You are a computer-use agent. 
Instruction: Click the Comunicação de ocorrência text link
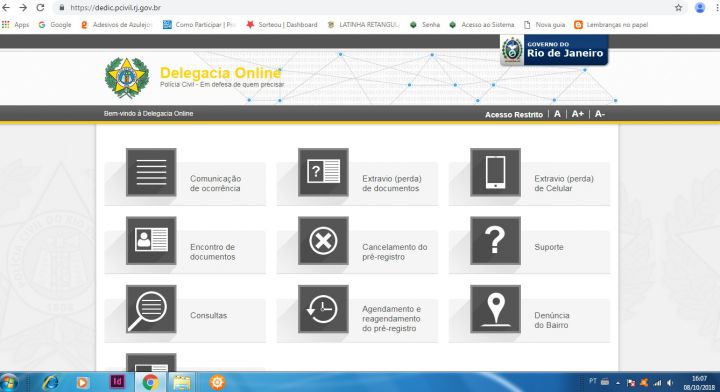tap(215, 184)
